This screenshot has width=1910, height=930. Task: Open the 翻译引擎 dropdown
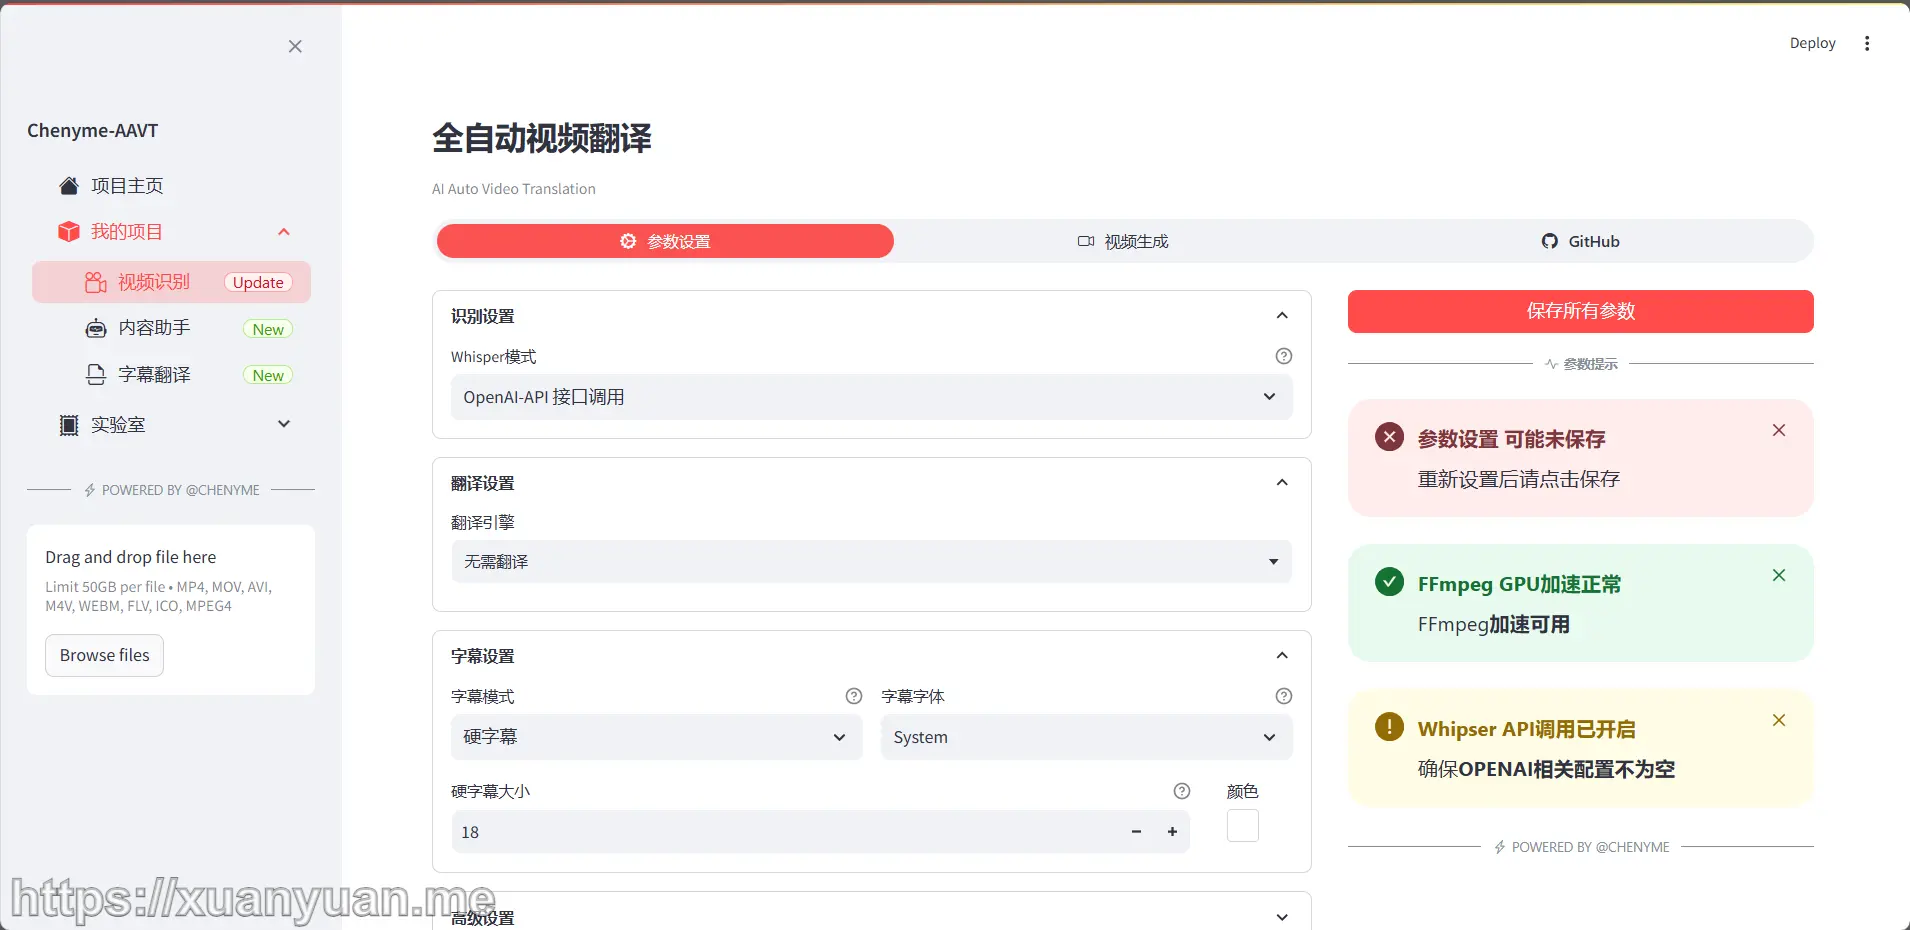click(872, 562)
